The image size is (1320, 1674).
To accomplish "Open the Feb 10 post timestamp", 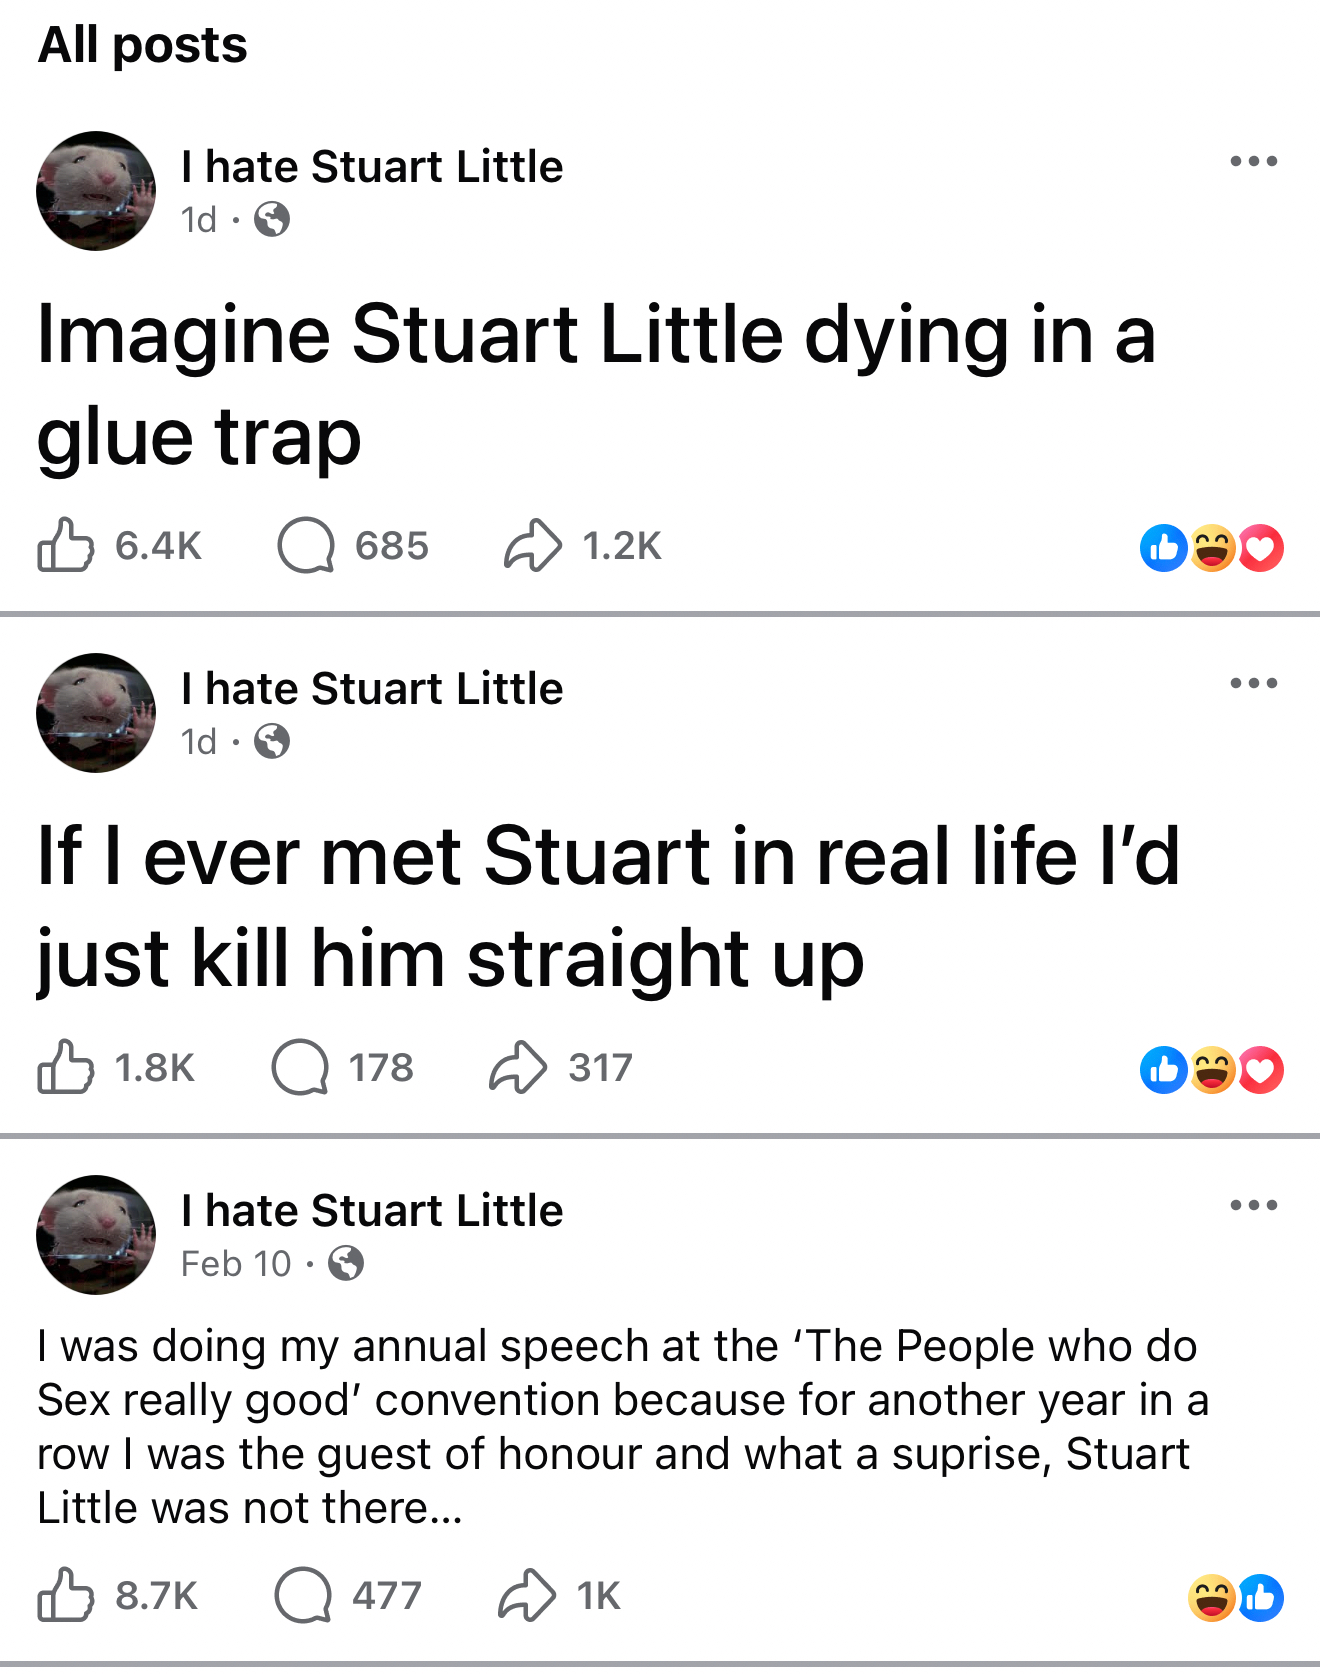I will (x=236, y=1264).
